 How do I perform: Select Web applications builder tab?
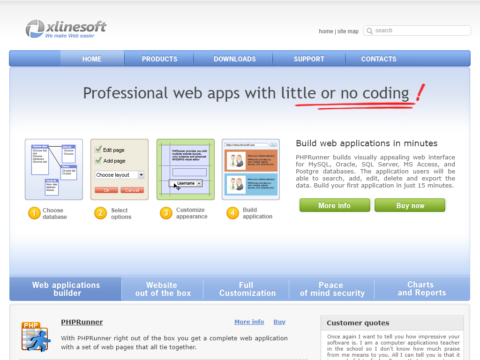[x=66, y=289]
